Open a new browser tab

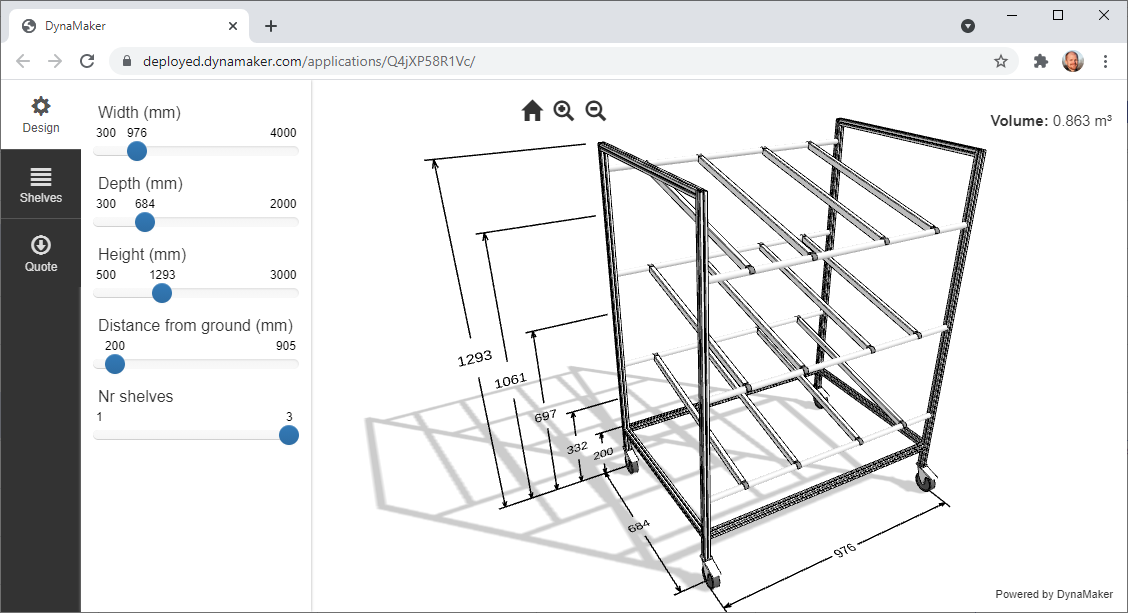270,26
